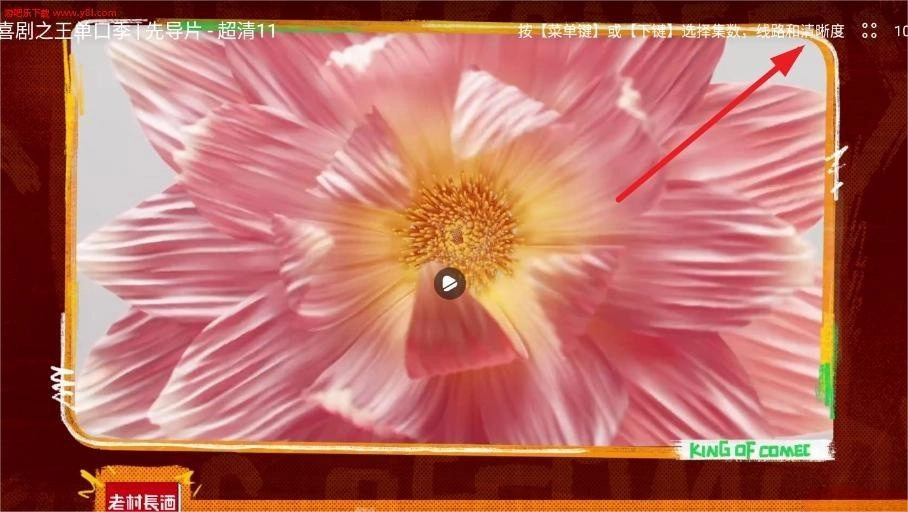Screen dimensions: 908x512
Task: Click the 老村長酒 sponsor badge
Action: (142, 499)
